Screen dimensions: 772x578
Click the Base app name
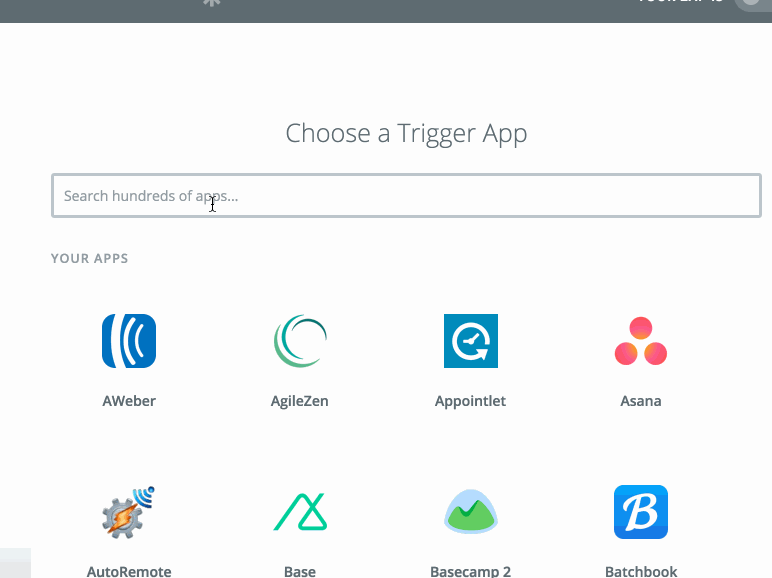pyautogui.click(x=300, y=572)
